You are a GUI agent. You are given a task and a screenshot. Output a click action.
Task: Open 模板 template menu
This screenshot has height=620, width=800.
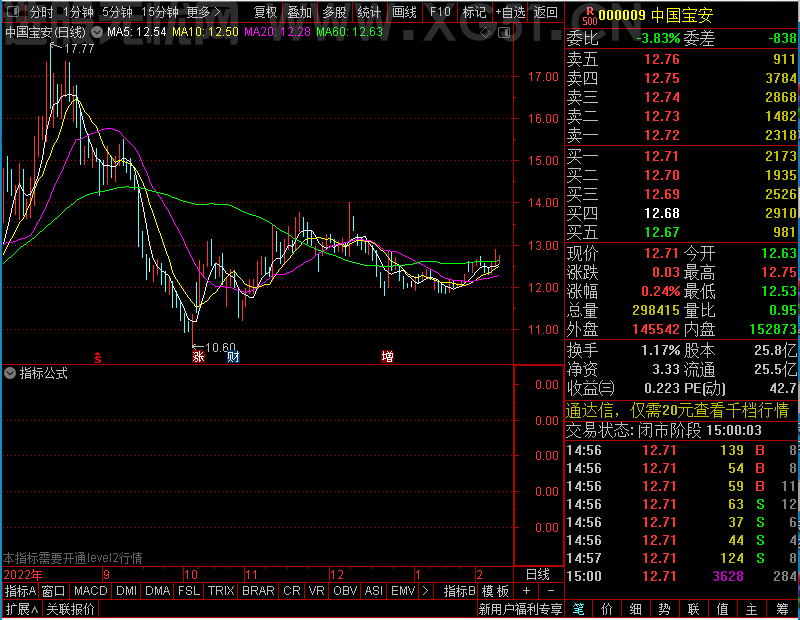[x=495, y=591]
